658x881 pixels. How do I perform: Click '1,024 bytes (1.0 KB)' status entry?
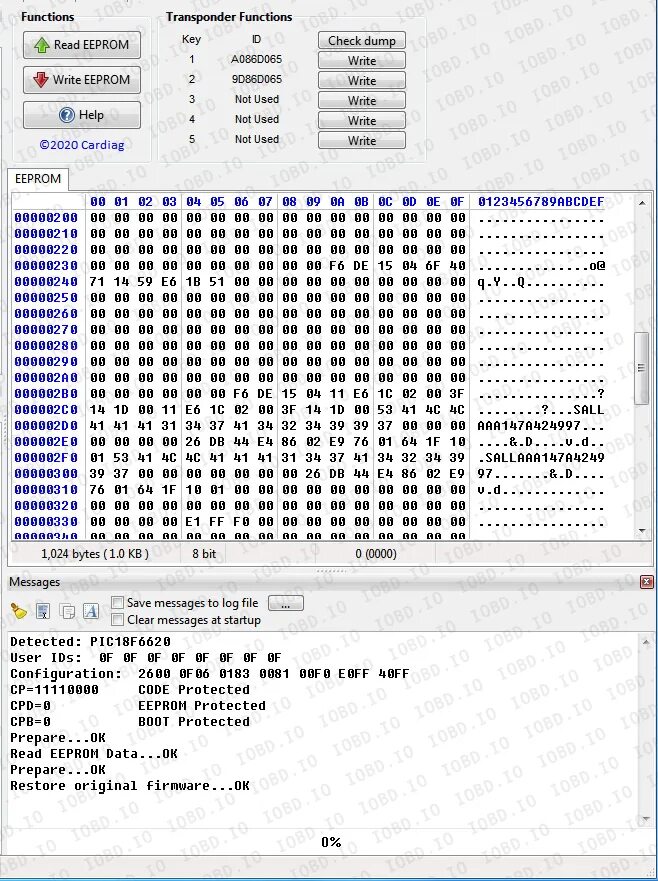point(95,554)
